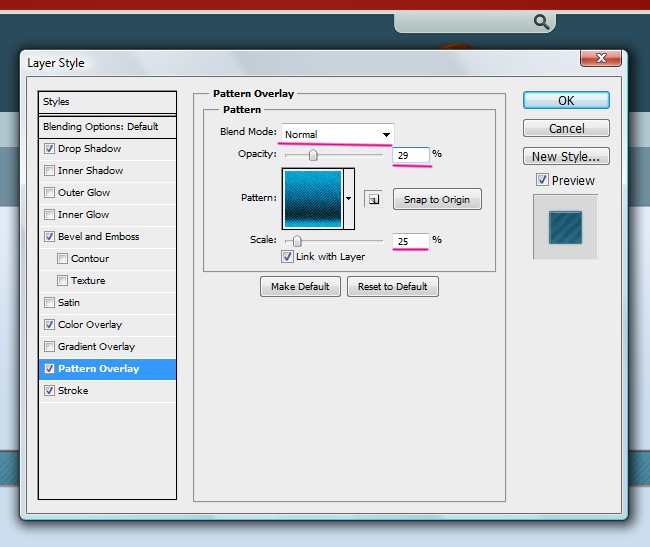Enable the Inner Shadow effect

click(50, 171)
